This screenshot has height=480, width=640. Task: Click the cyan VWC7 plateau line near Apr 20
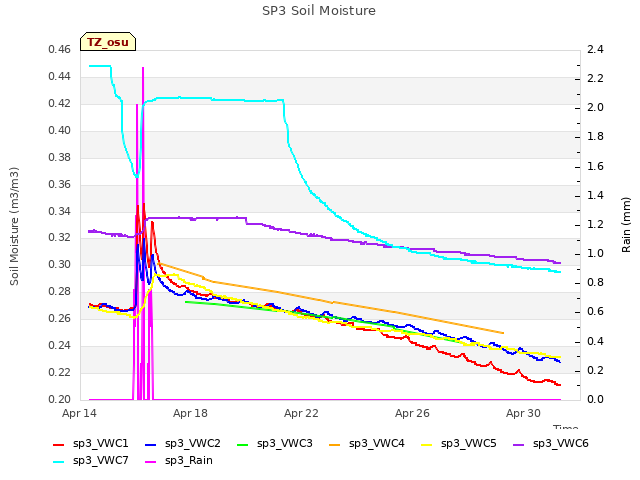tap(247, 100)
